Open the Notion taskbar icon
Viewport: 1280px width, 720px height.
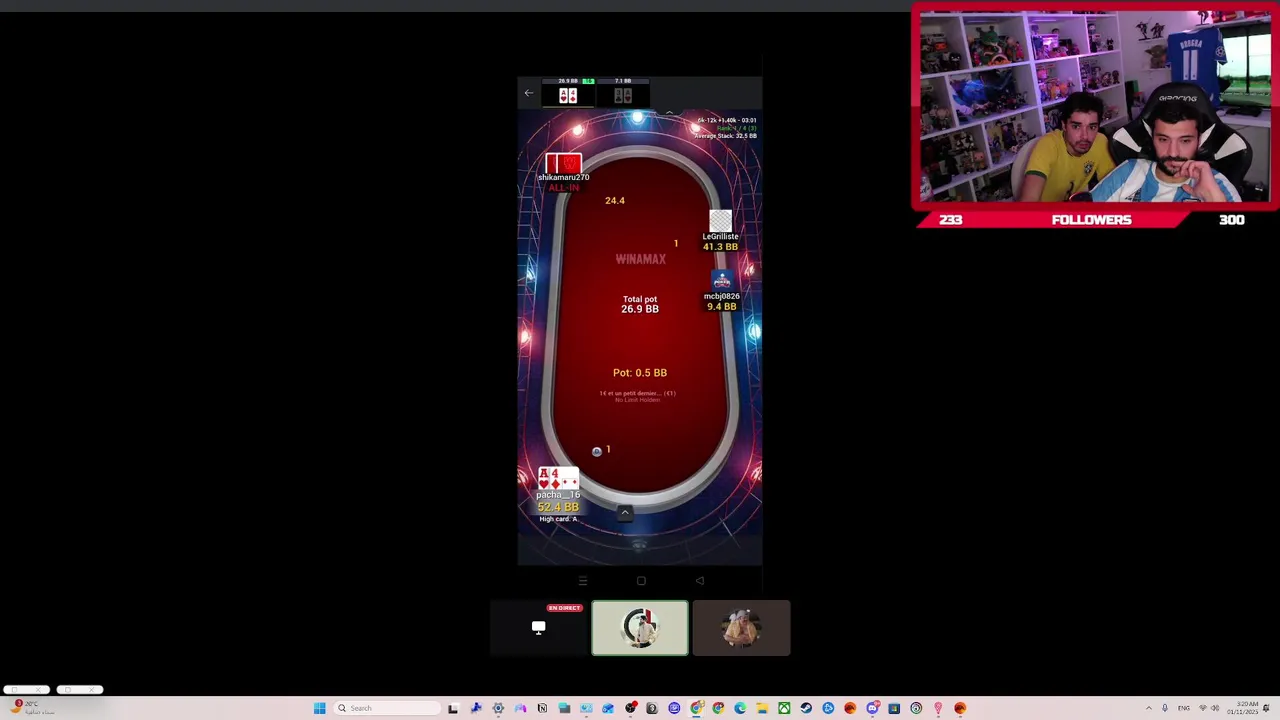pos(542,708)
